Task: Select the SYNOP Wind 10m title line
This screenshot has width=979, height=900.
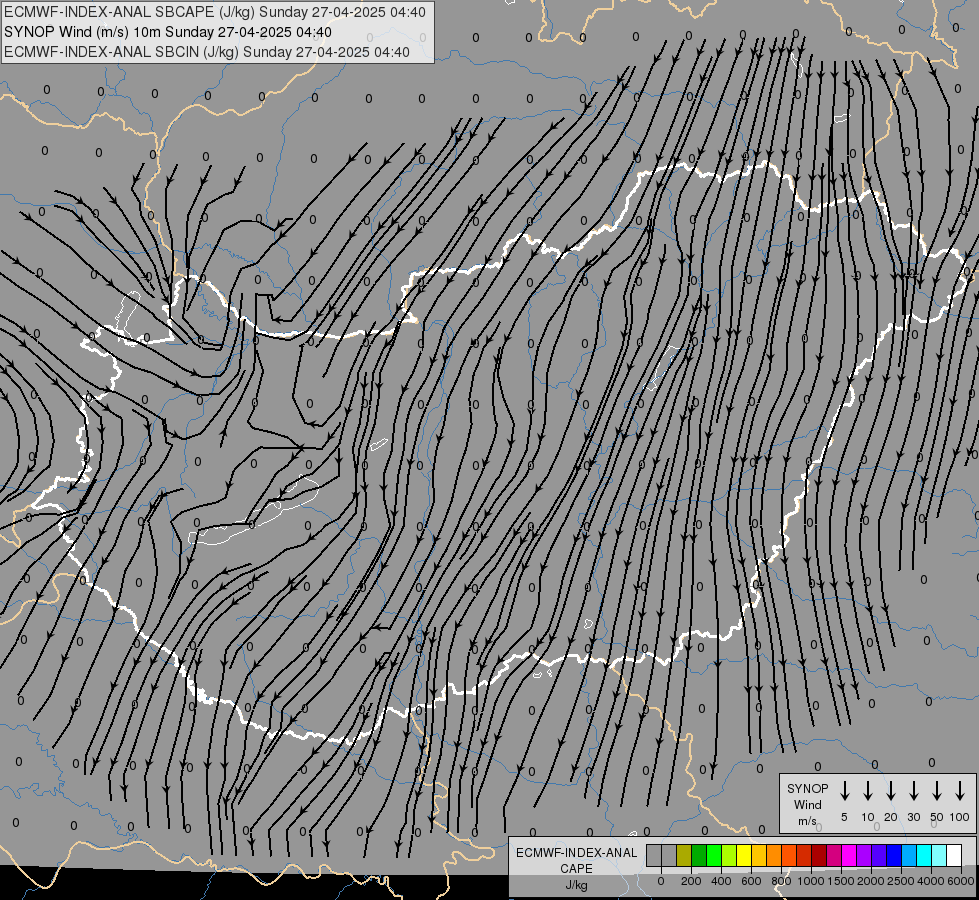Action: (x=168, y=32)
